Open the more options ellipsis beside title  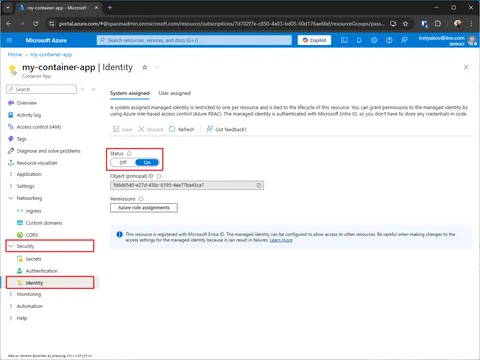(x=157, y=67)
